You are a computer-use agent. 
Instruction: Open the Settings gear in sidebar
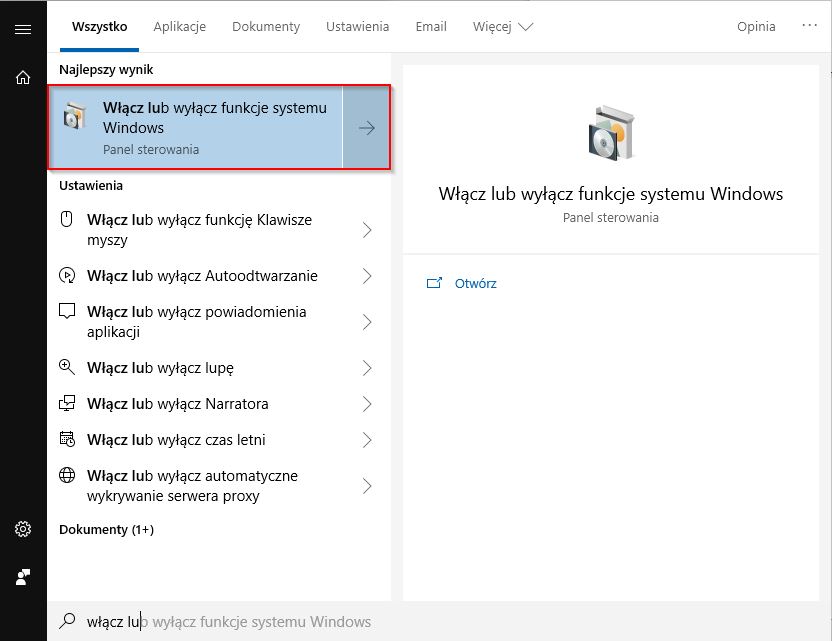(x=23, y=529)
